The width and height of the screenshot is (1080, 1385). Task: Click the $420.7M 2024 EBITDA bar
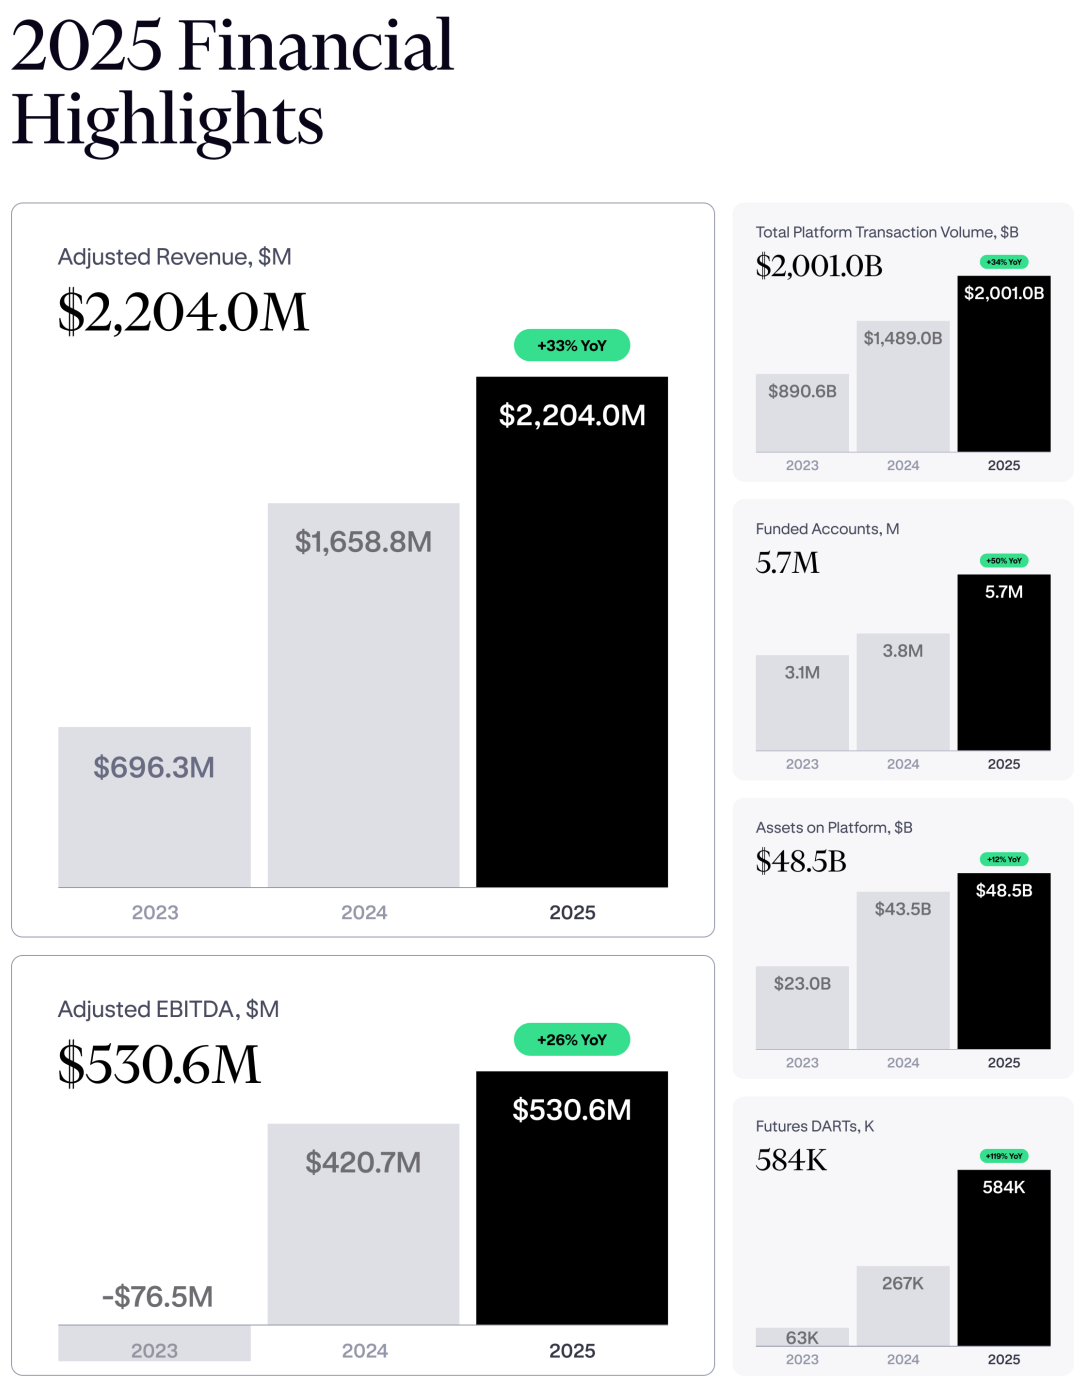tap(363, 1223)
